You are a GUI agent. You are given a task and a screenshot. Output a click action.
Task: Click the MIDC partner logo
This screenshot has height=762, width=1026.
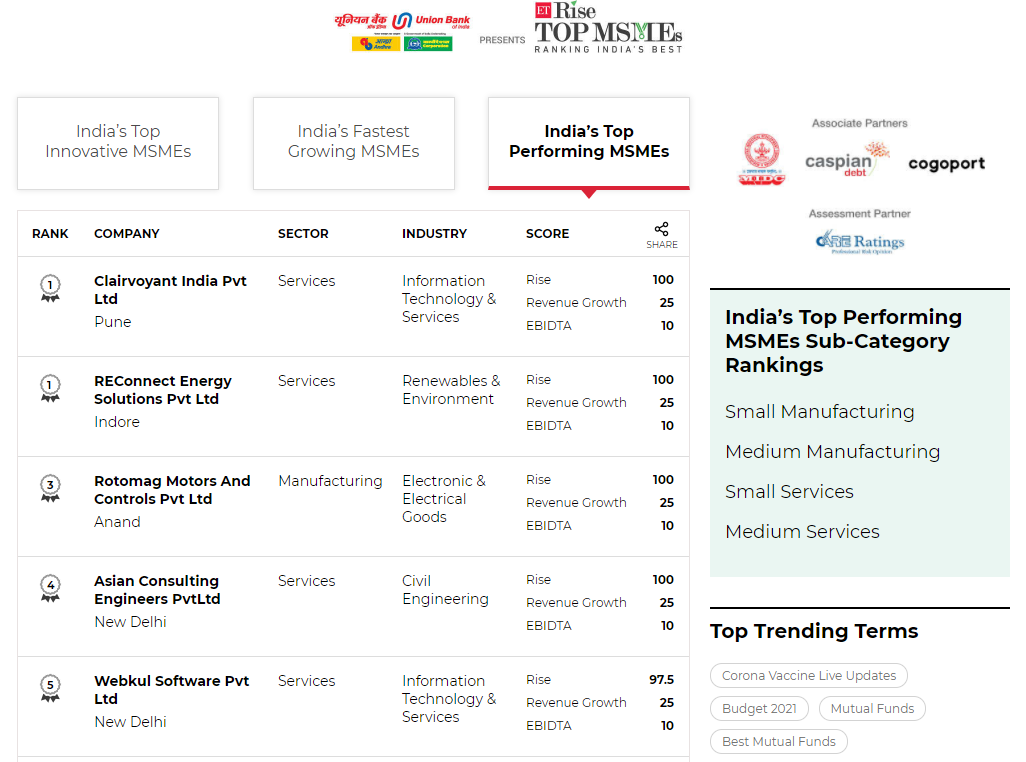762,160
